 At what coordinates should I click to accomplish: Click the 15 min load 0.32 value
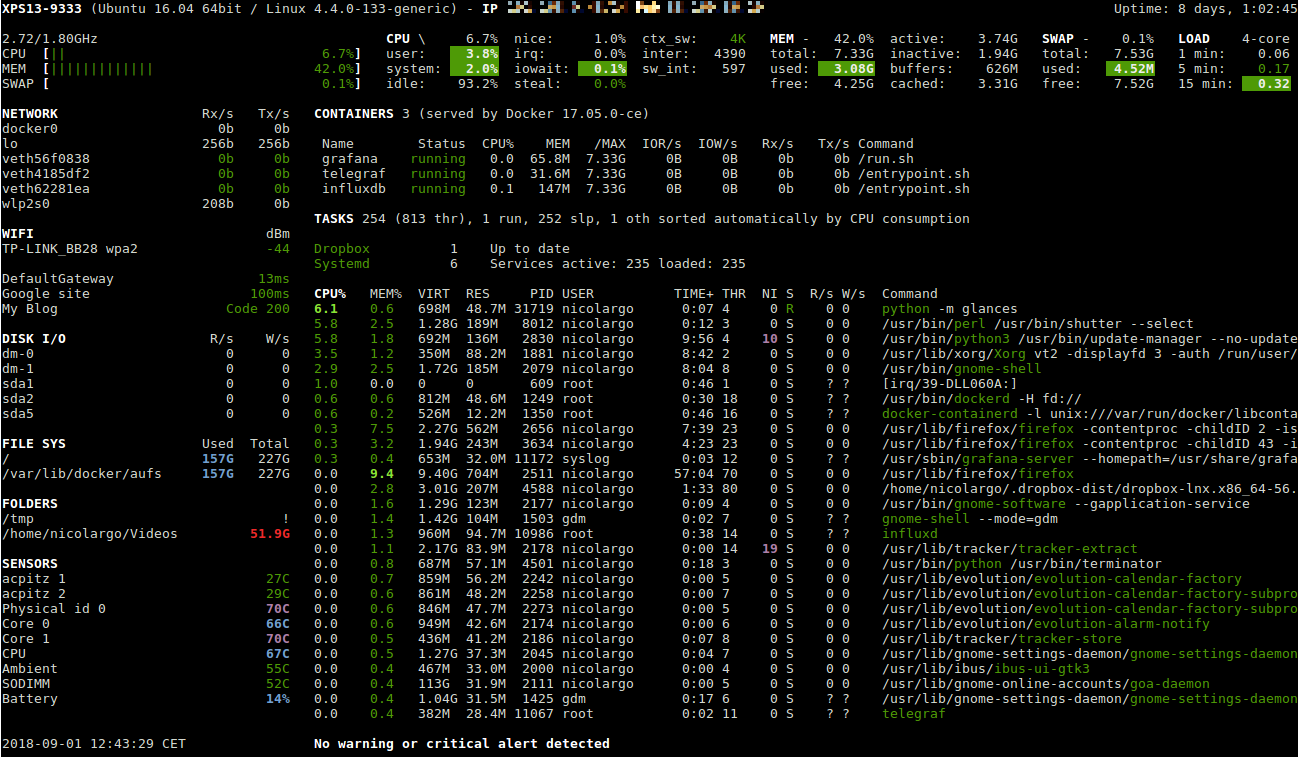[x=1266, y=84]
